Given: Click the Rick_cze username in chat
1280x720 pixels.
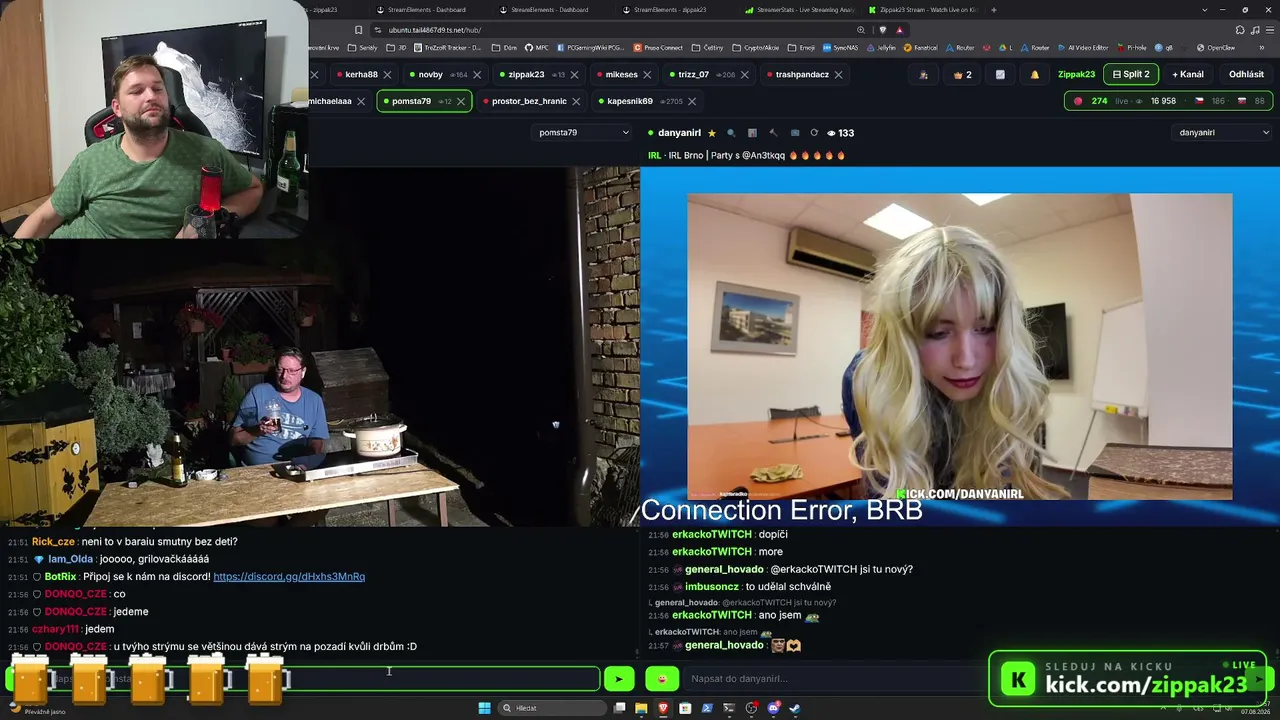Looking at the screenshot, I should click(x=53, y=541).
